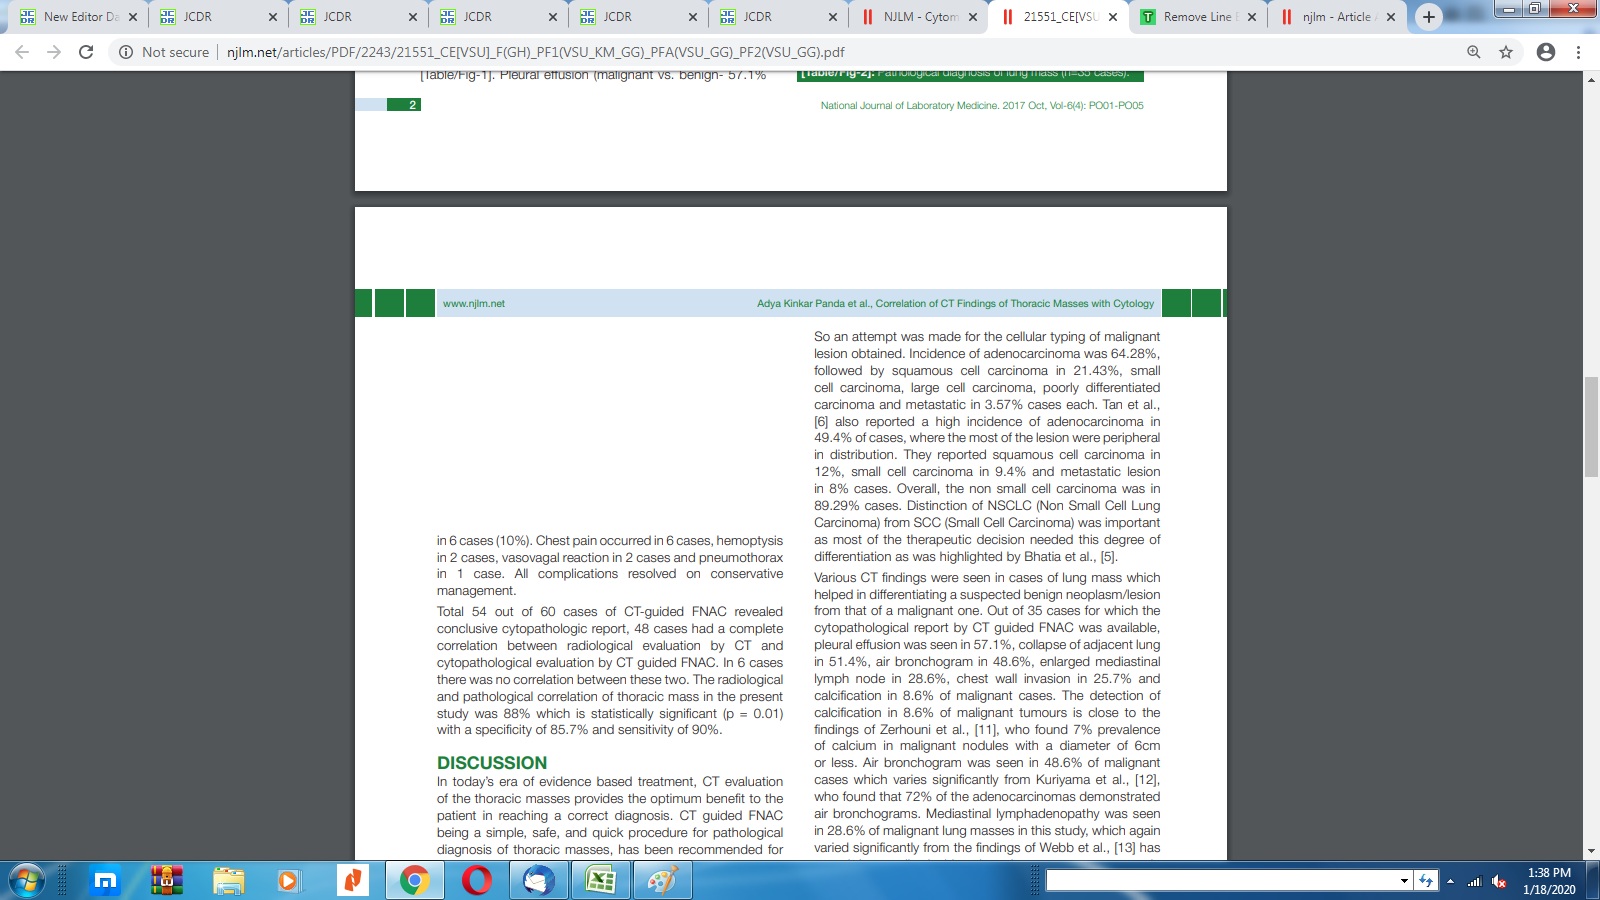Reload the current PDF page
The height and width of the screenshot is (900, 1600).
point(86,52)
